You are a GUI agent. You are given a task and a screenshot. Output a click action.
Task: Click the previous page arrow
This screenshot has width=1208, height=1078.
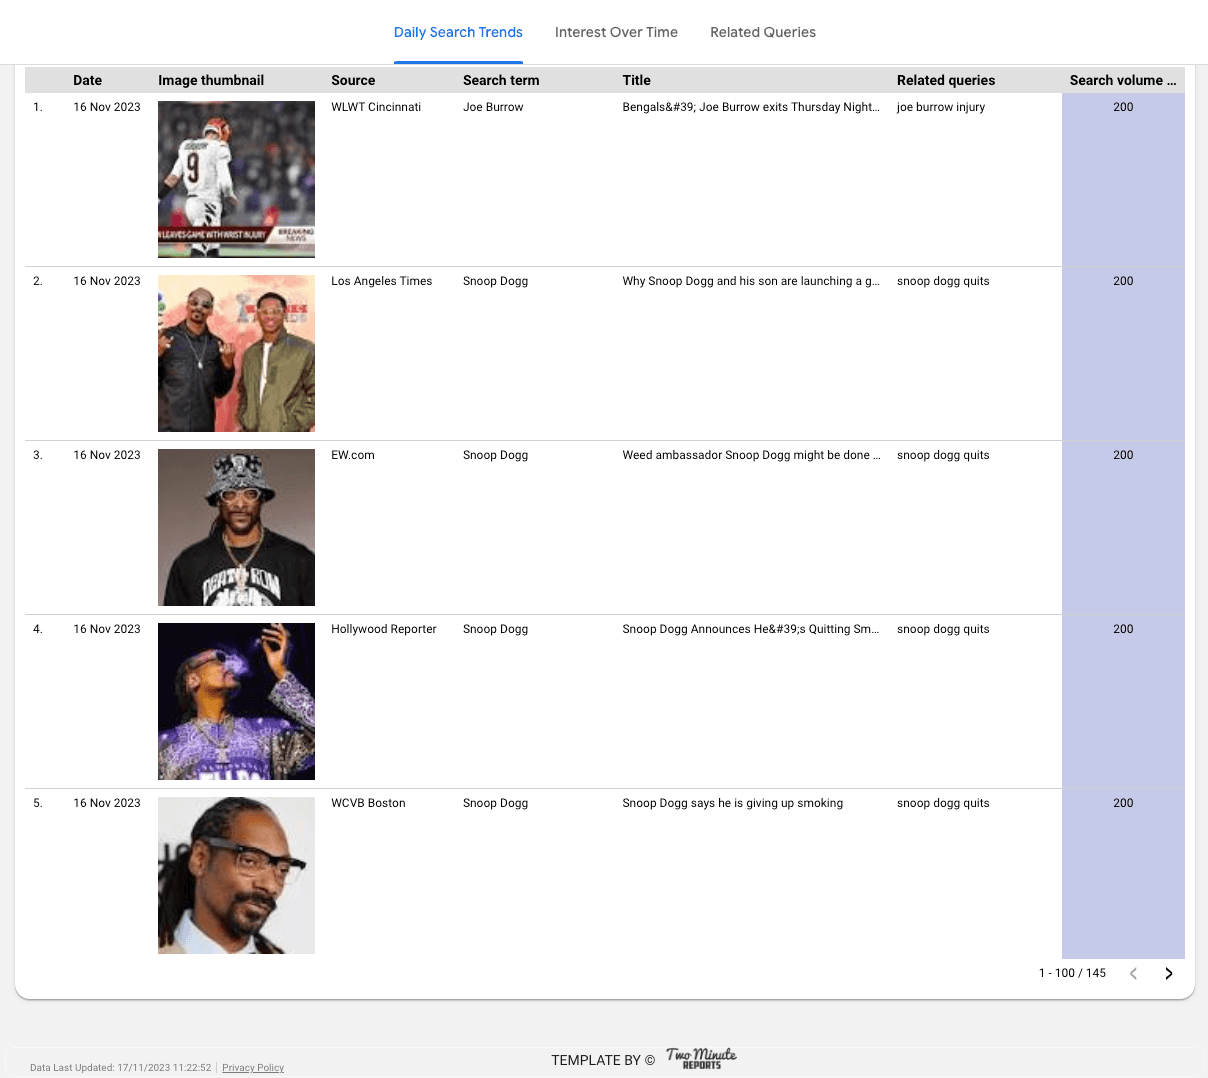click(x=1133, y=973)
